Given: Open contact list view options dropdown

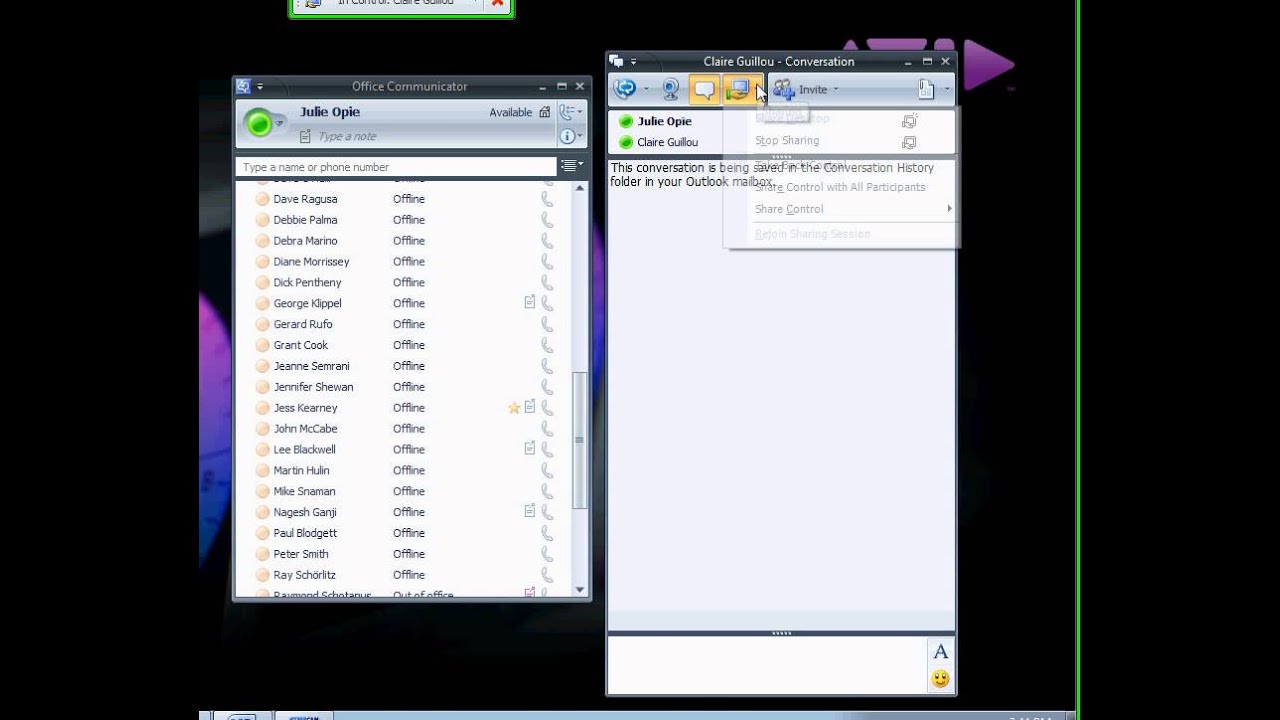Looking at the screenshot, I should tap(571, 166).
